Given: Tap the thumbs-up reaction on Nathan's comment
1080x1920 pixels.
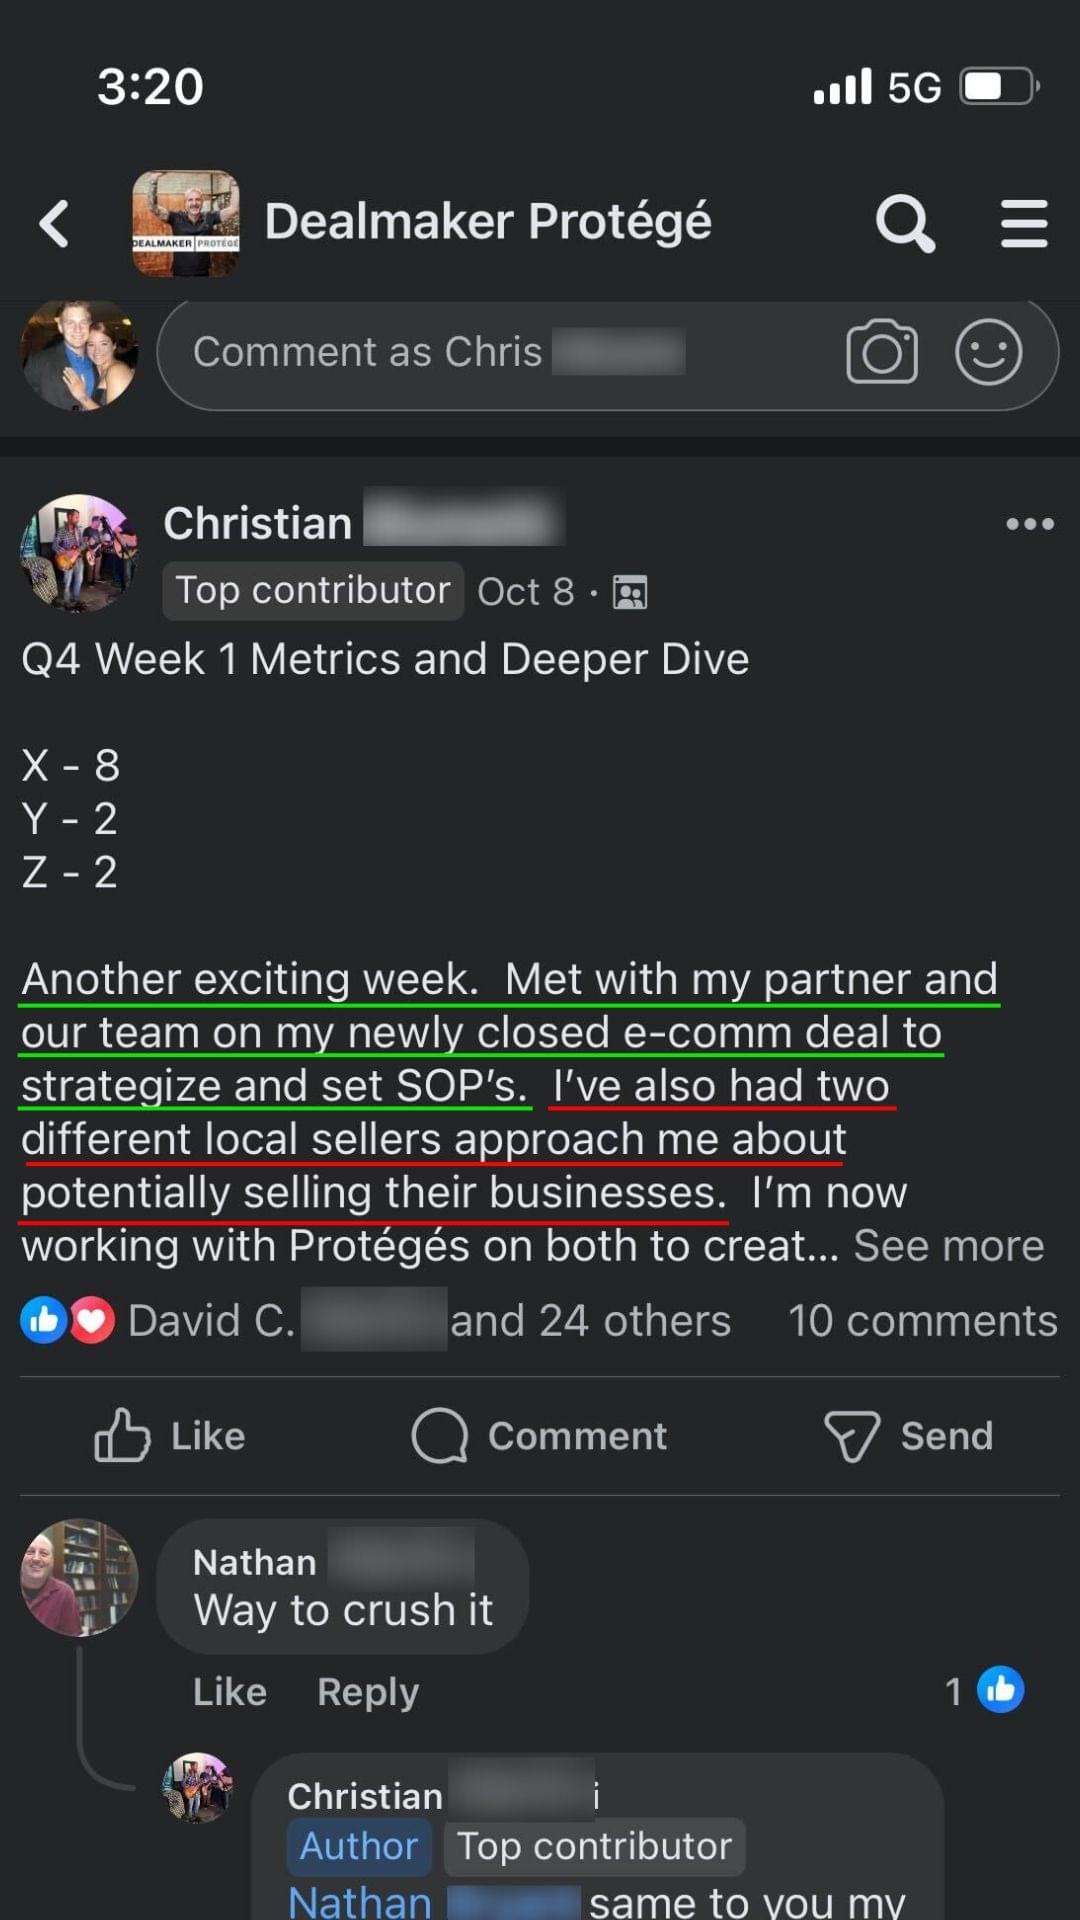Looking at the screenshot, I should click(x=1000, y=1690).
